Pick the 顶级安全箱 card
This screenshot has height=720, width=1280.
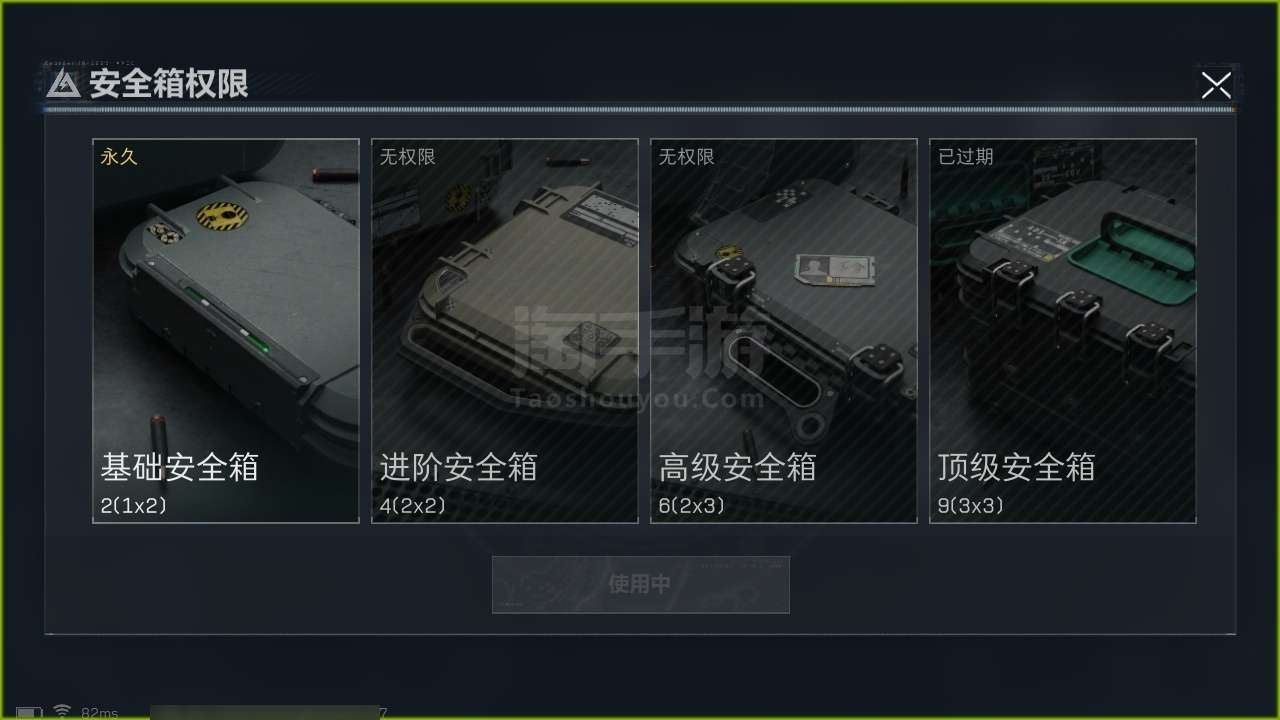coord(1063,330)
